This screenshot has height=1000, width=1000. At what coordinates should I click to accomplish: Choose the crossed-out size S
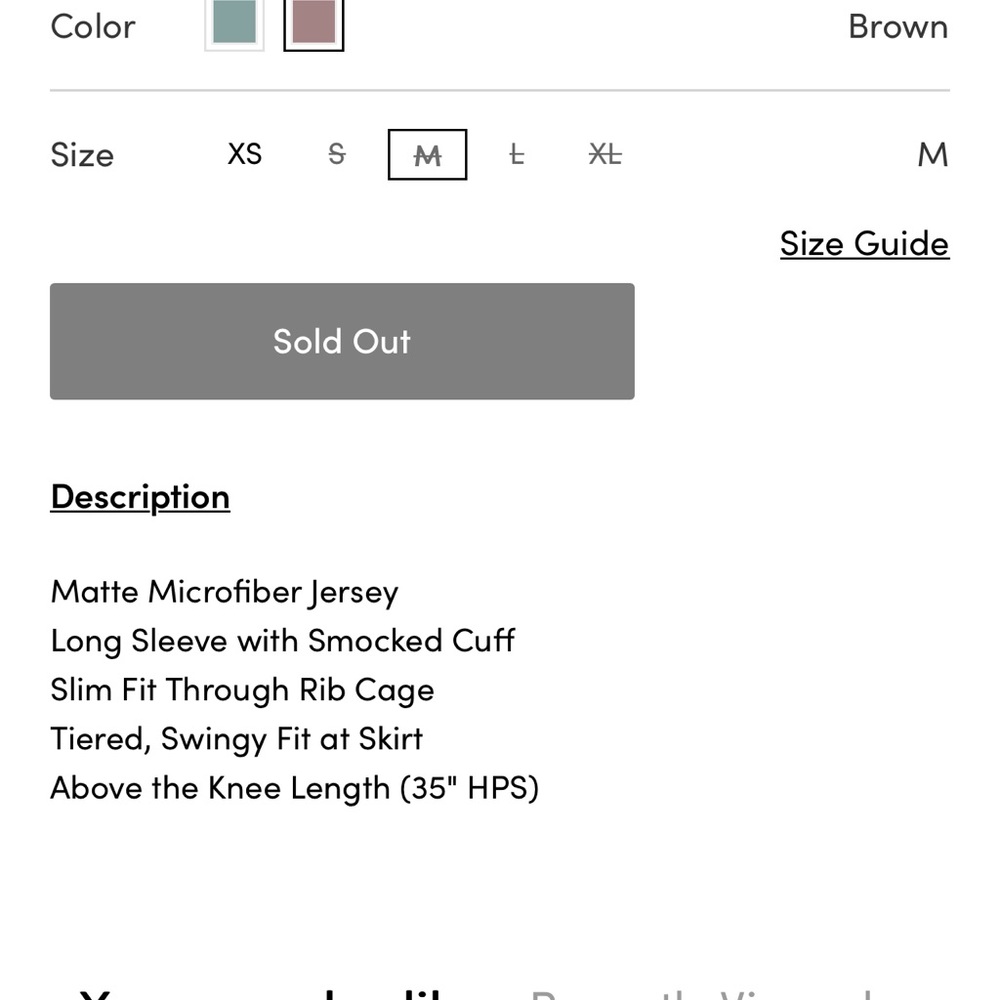tap(337, 155)
